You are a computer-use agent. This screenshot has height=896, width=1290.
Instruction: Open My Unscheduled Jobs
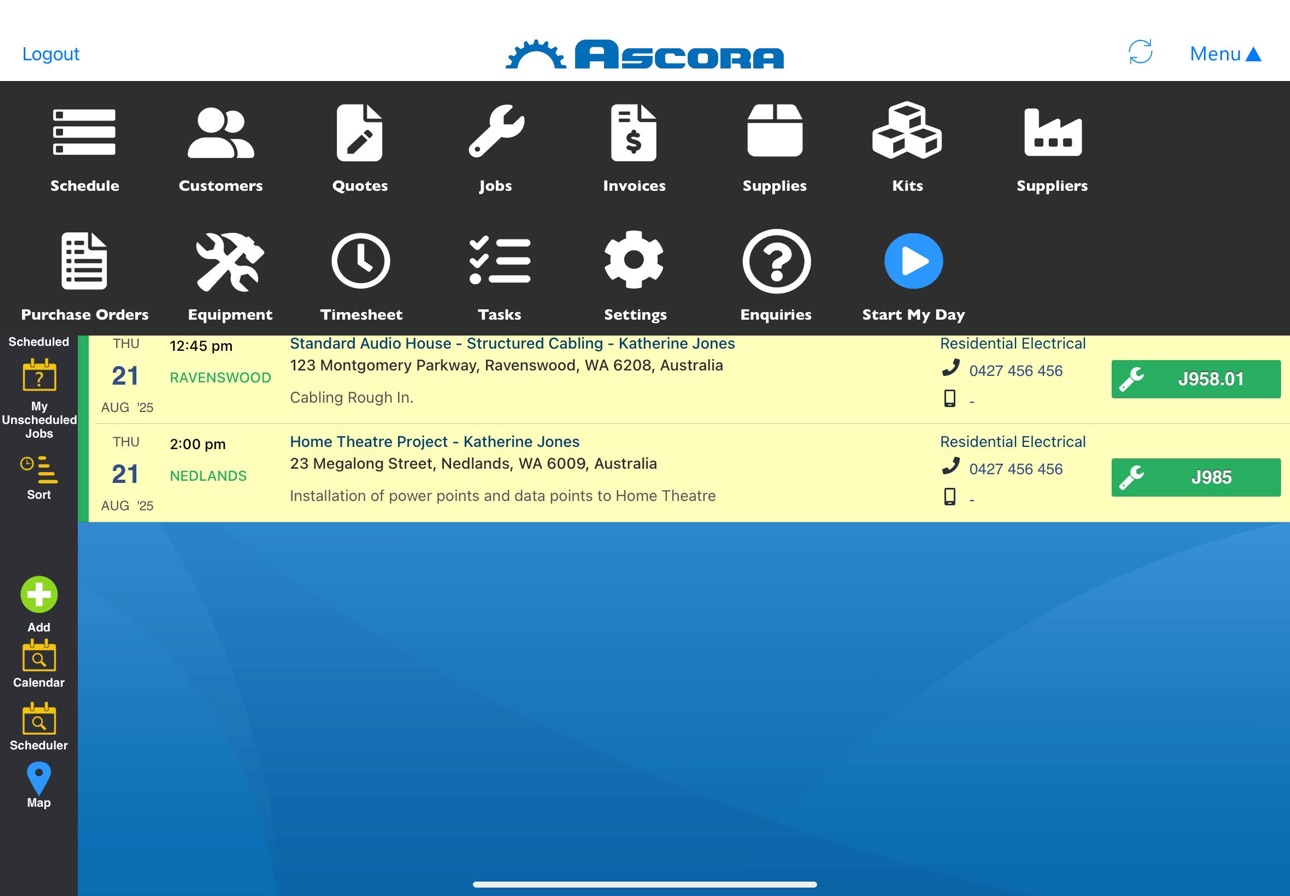[x=39, y=398]
